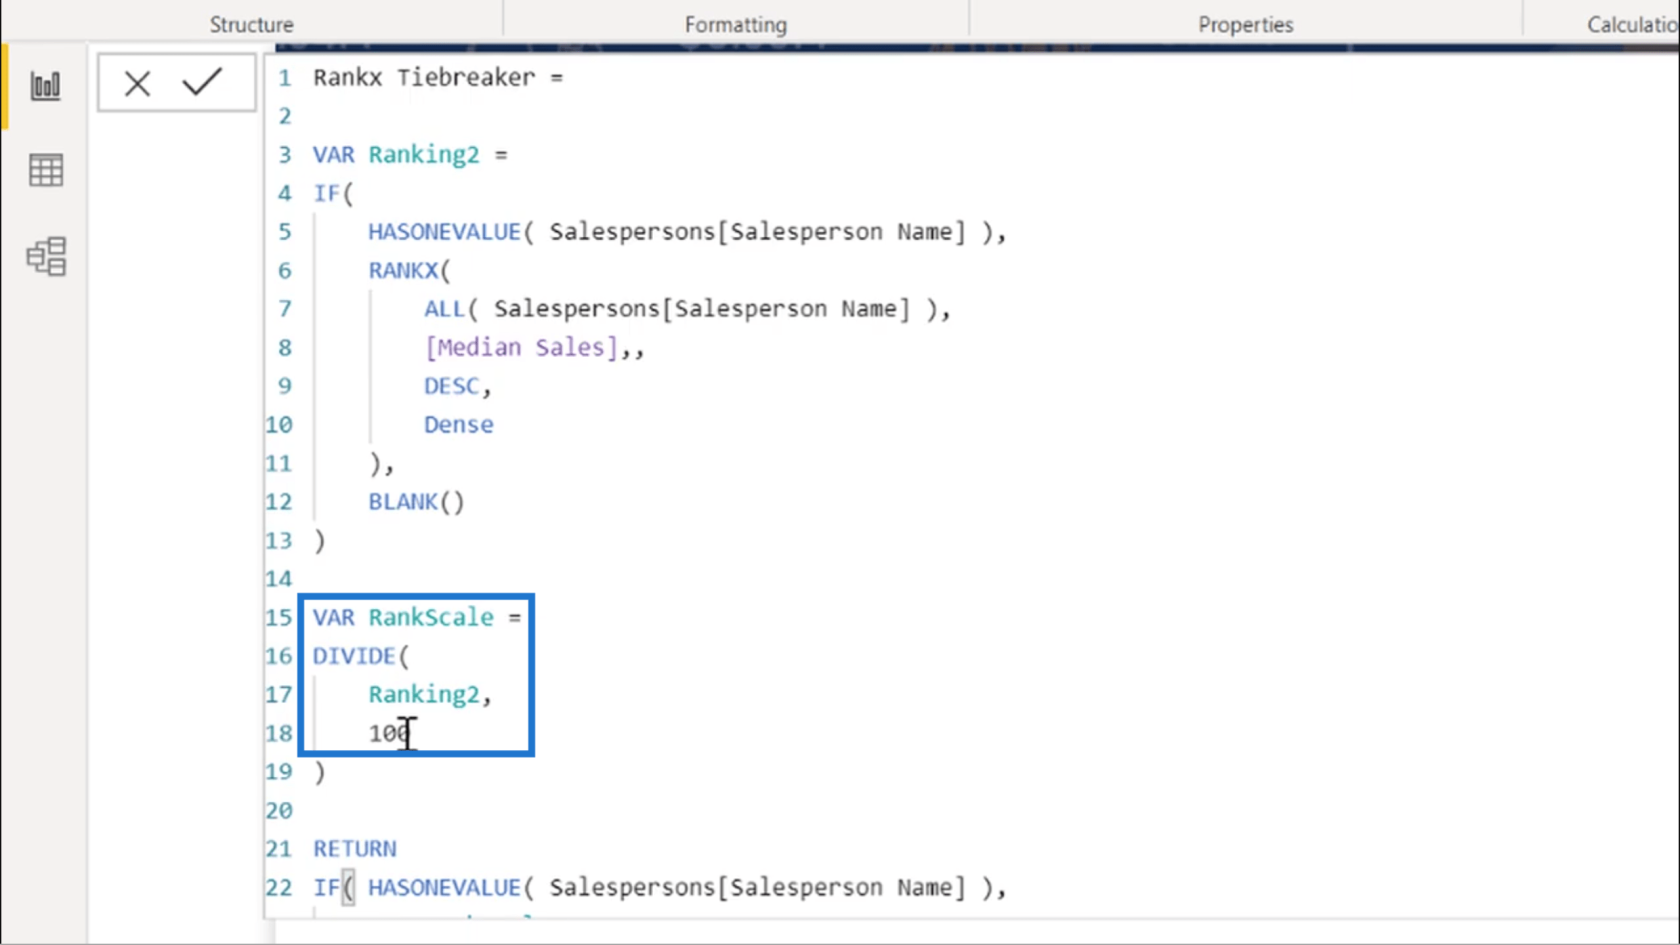
Task: Click 'VAR RankScale =' on line 15
Action: [417, 617]
